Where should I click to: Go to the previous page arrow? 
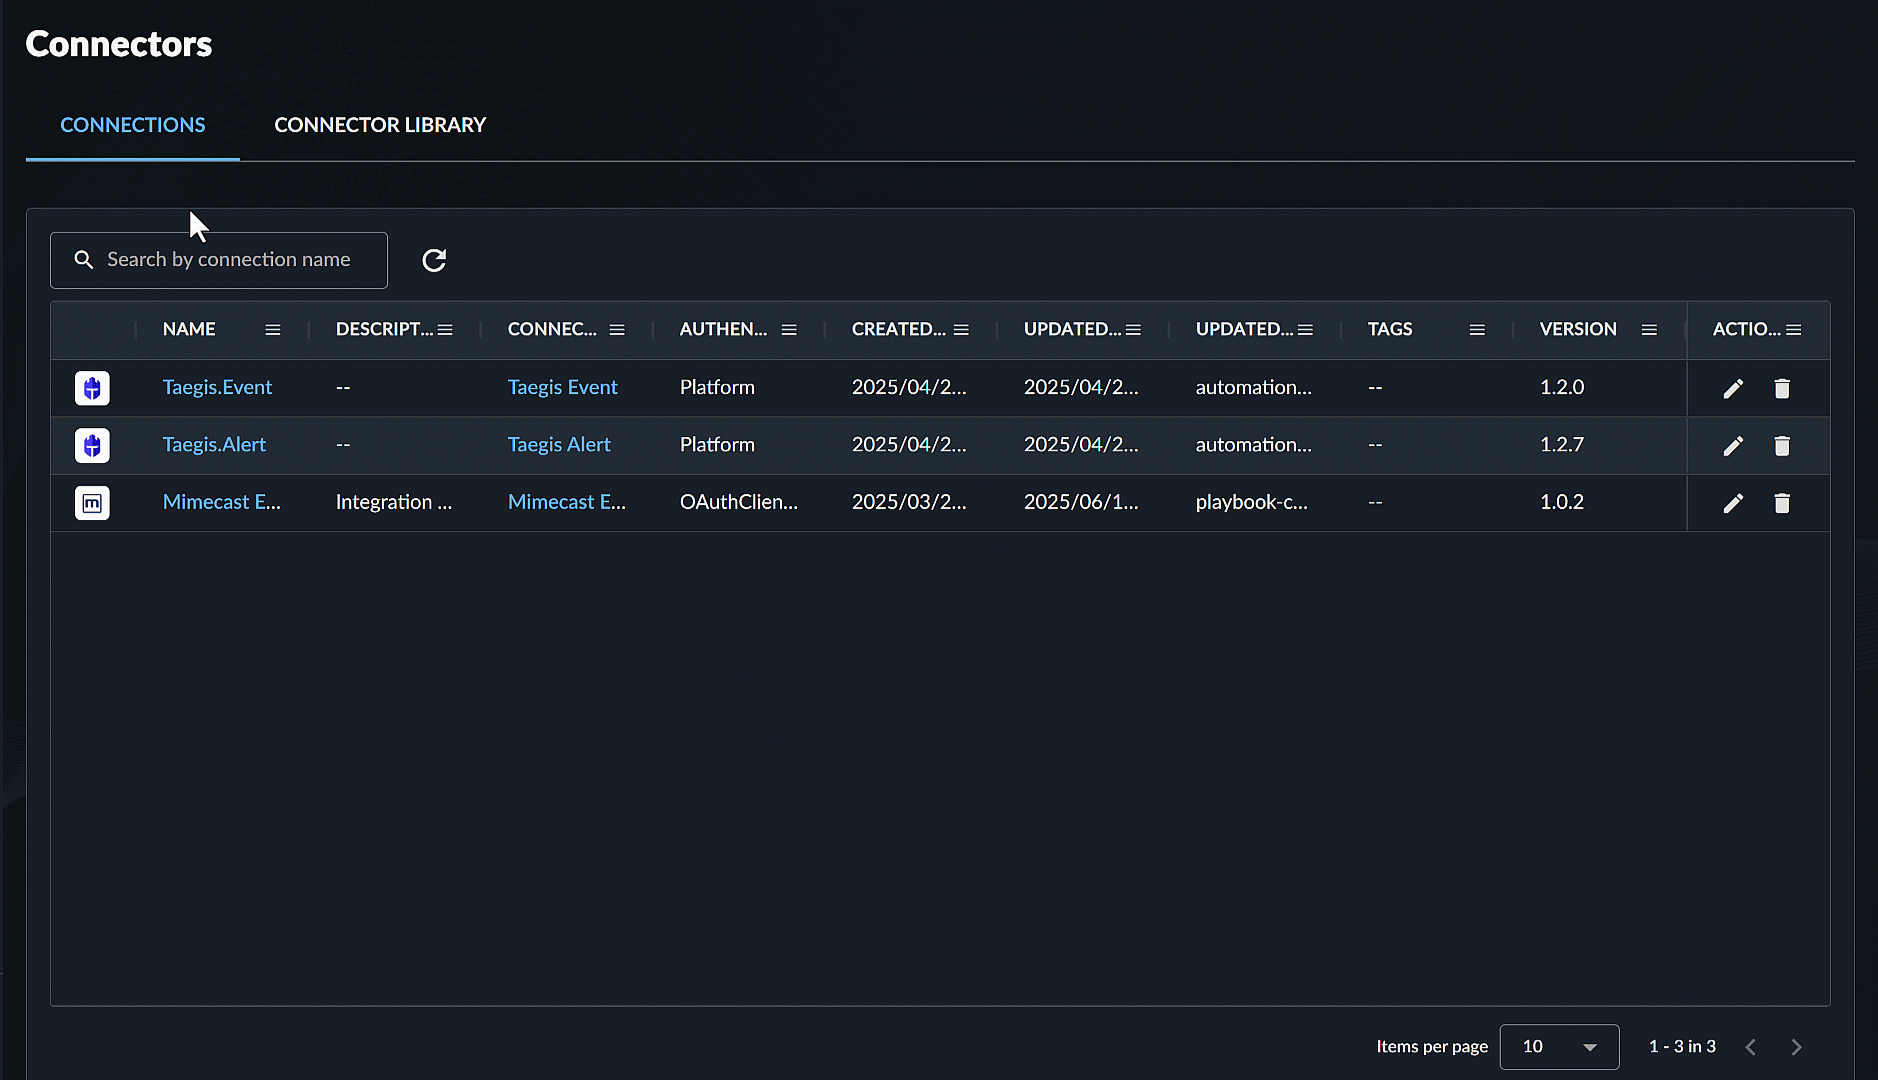point(1750,1047)
